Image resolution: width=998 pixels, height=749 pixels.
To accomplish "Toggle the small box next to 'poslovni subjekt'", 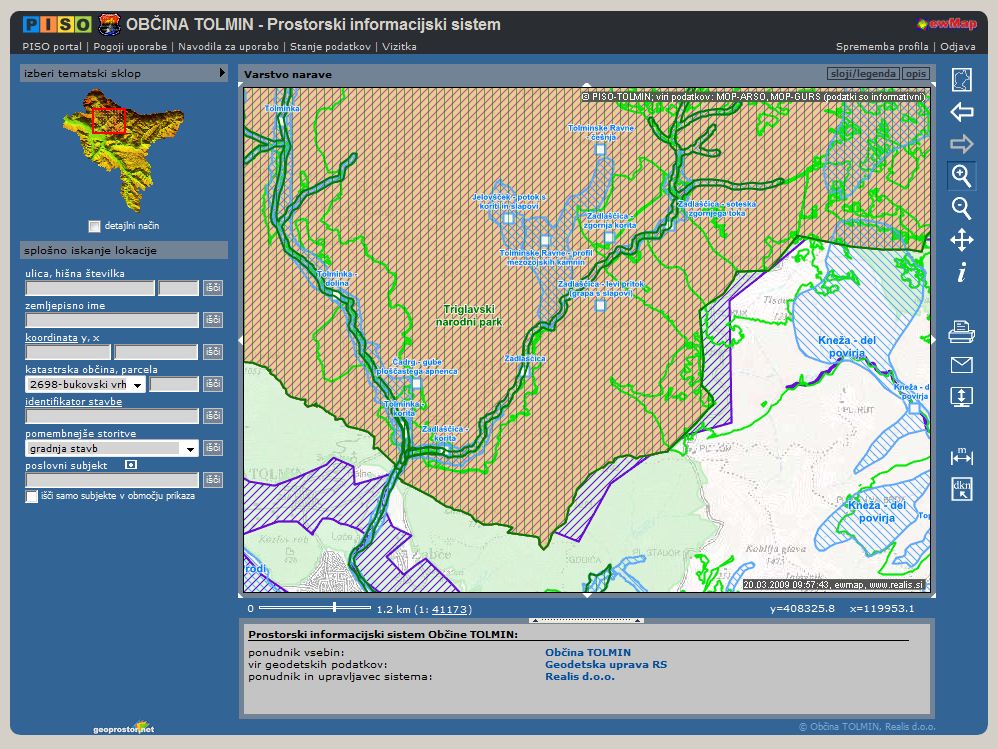I will pyautogui.click(x=130, y=465).
